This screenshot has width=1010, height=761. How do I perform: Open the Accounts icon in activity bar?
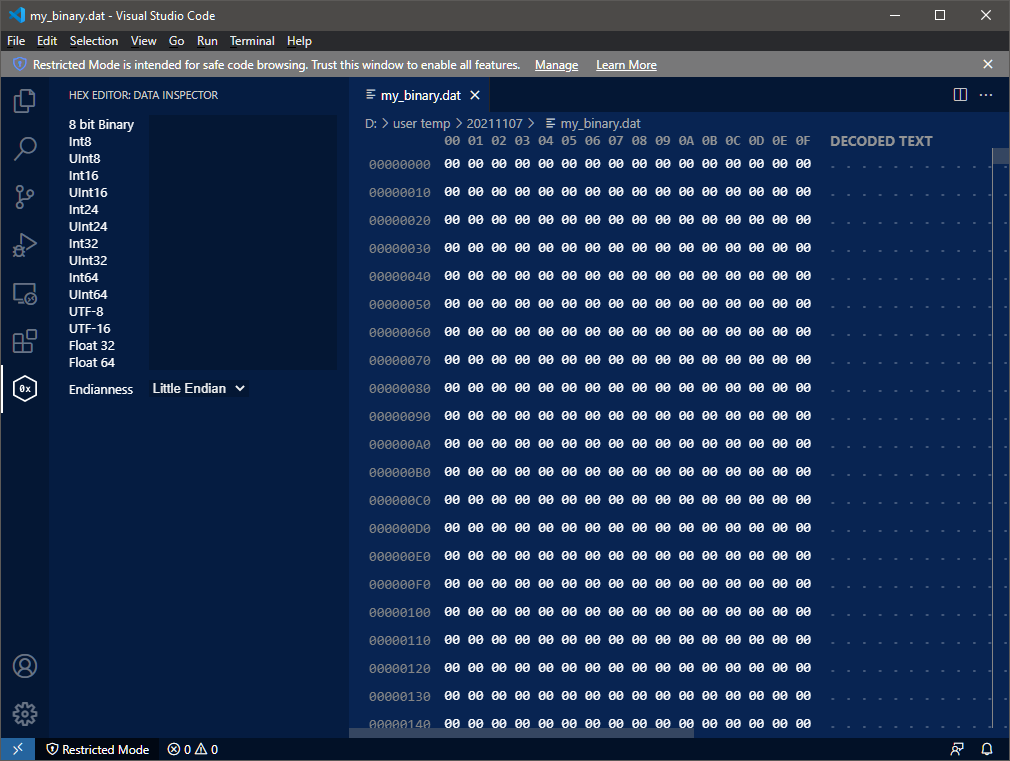click(x=24, y=666)
